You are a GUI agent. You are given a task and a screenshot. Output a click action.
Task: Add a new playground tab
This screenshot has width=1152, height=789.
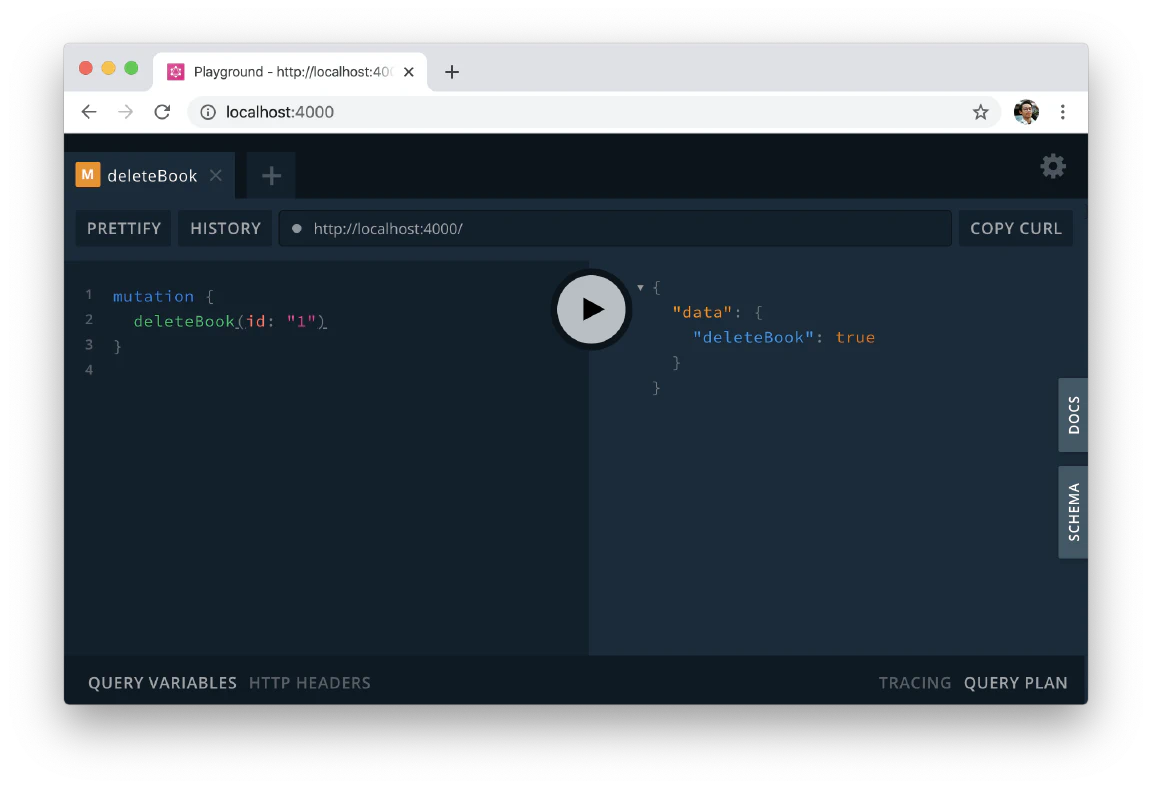(x=271, y=176)
